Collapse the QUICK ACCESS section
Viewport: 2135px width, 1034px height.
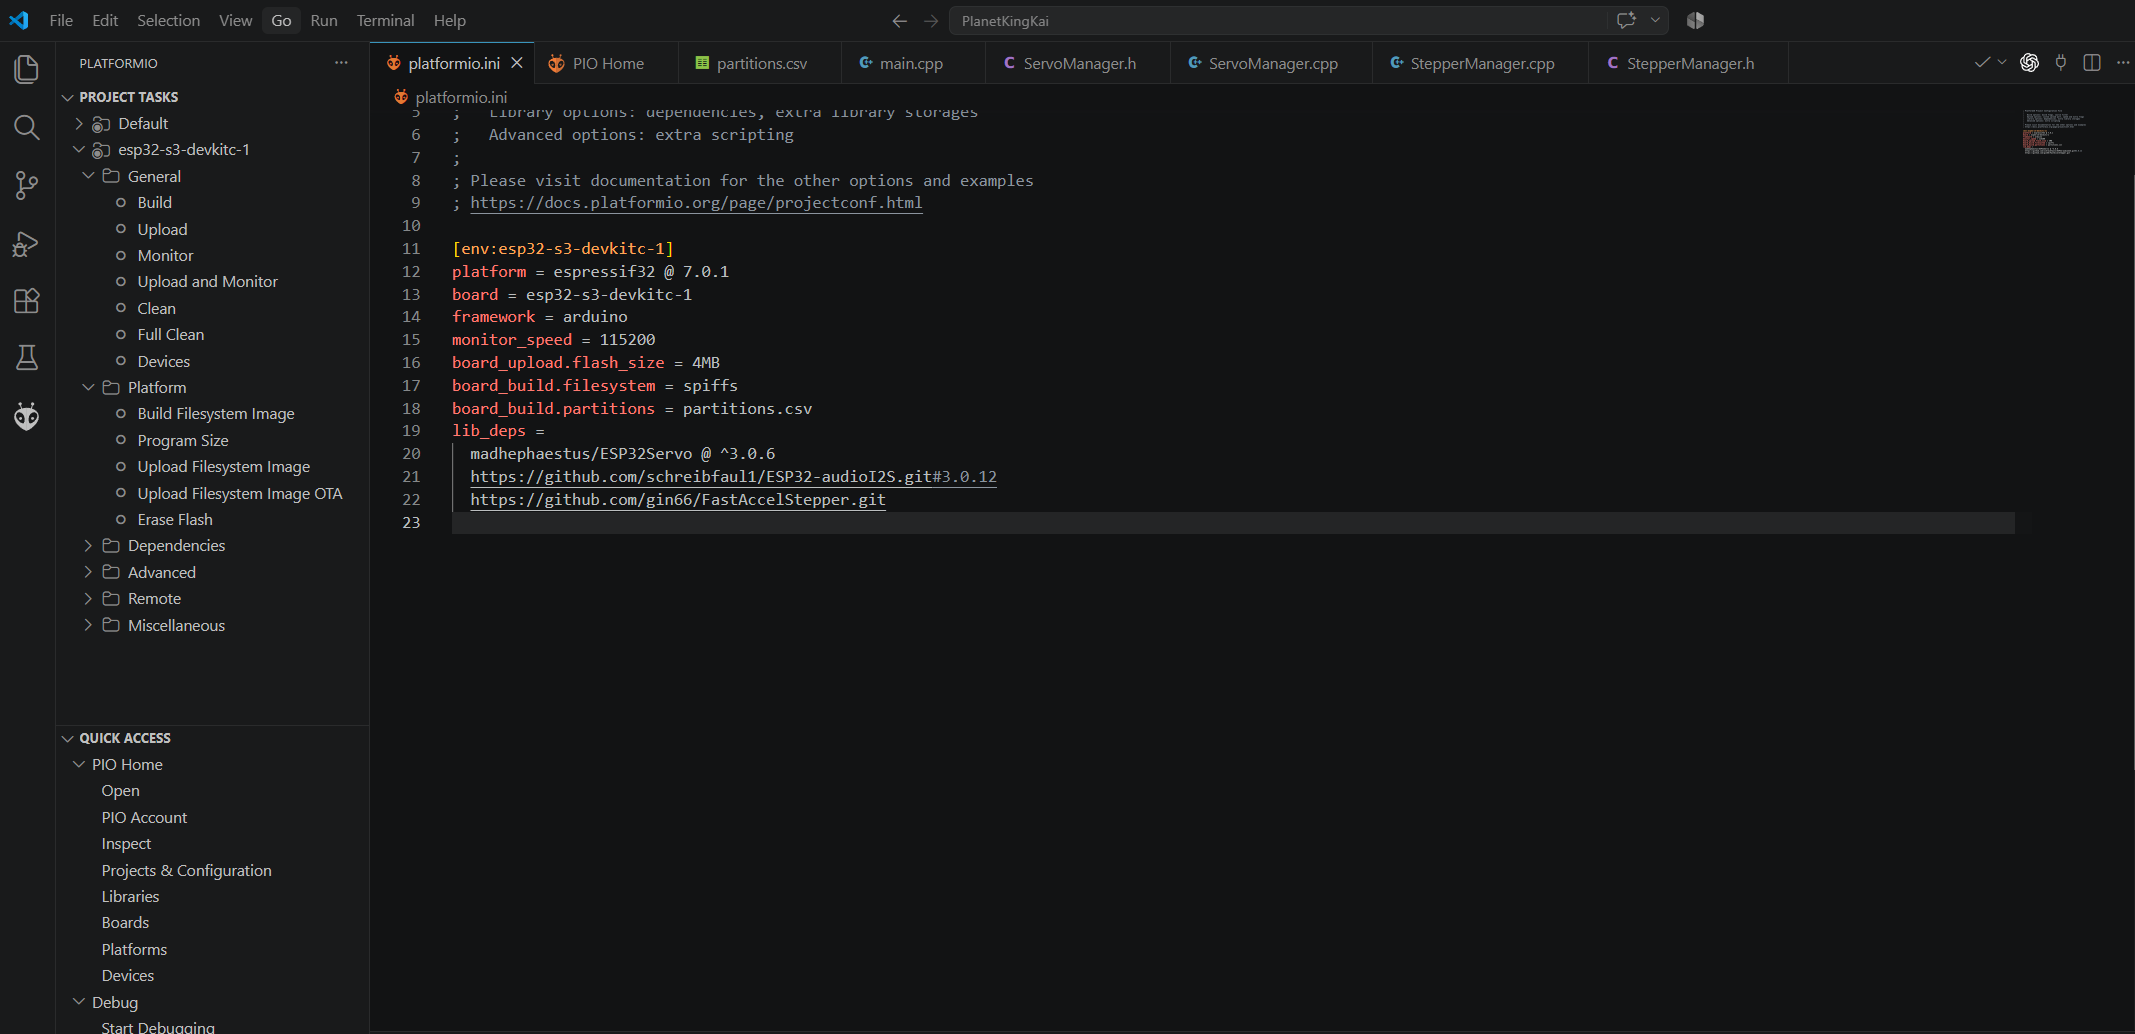pos(68,738)
